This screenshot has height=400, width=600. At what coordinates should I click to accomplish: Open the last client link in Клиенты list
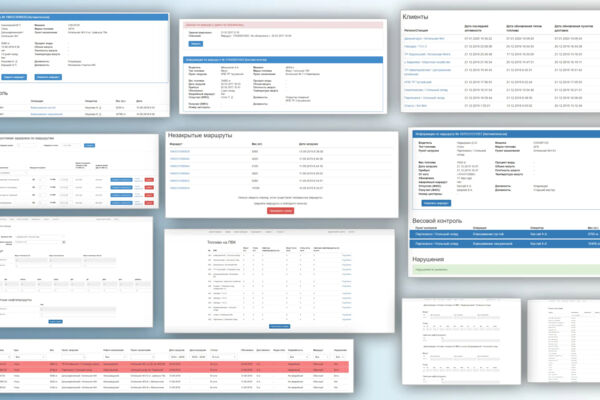click(415, 106)
